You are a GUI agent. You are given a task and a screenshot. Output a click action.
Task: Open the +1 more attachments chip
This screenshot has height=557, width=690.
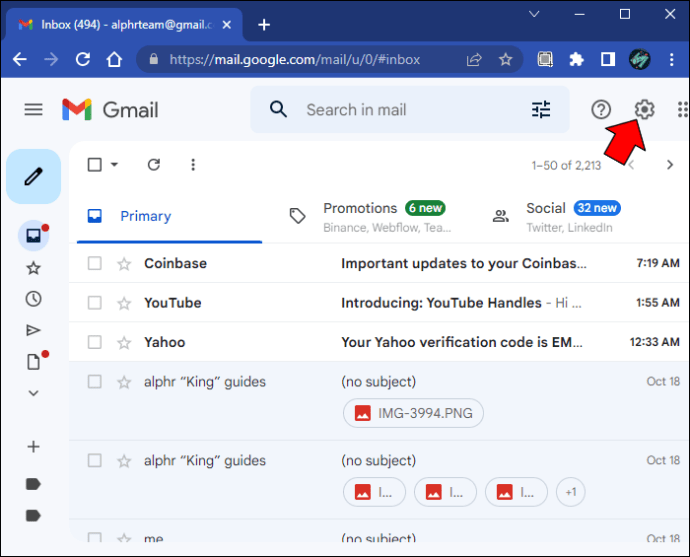coord(571,492)
